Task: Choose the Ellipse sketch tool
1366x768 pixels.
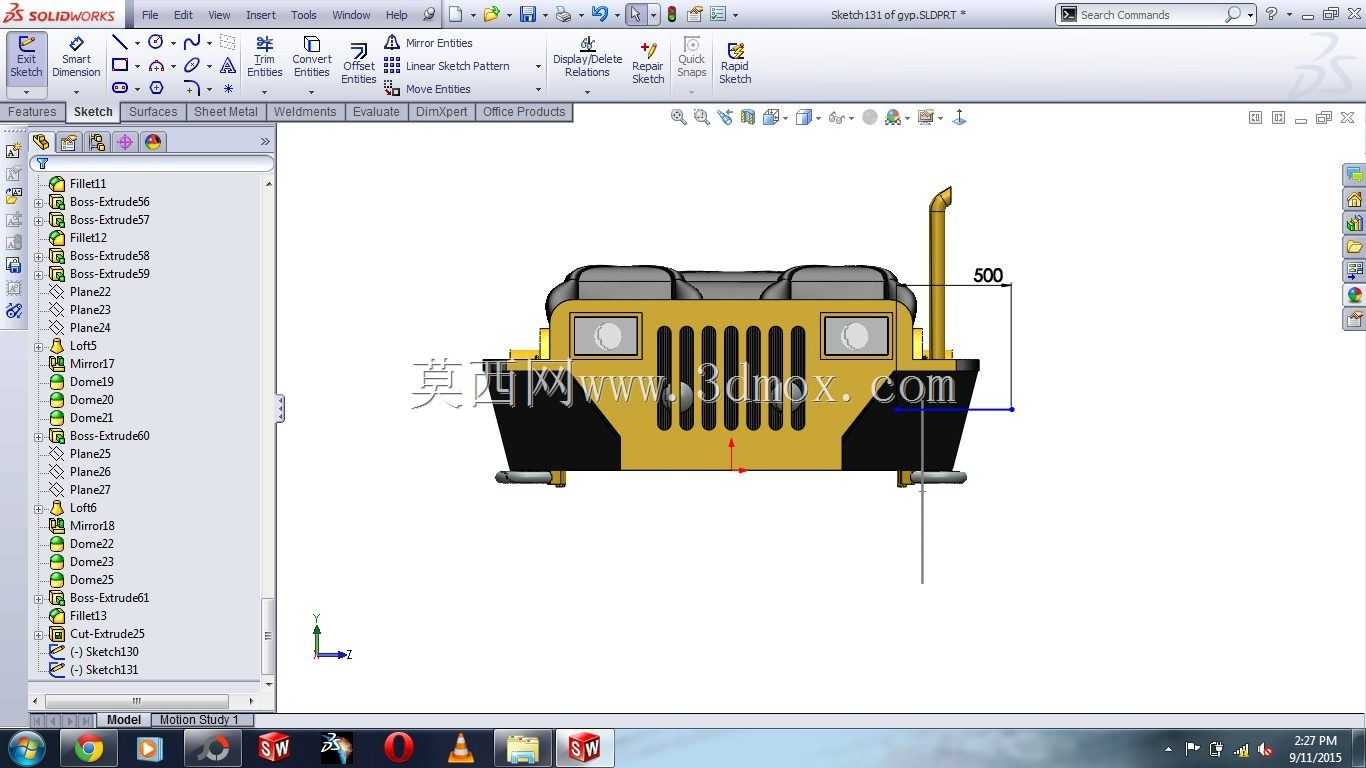Action: (x=192, y=65)
